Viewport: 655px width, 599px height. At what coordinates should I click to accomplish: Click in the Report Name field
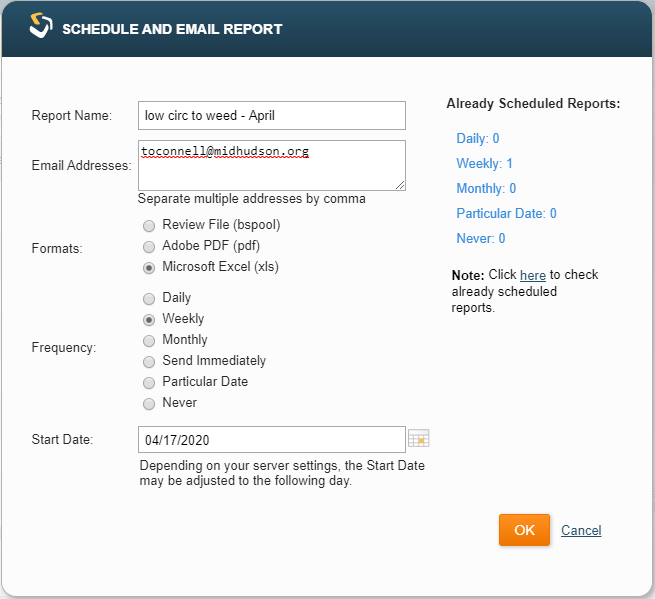pos(272,115)
